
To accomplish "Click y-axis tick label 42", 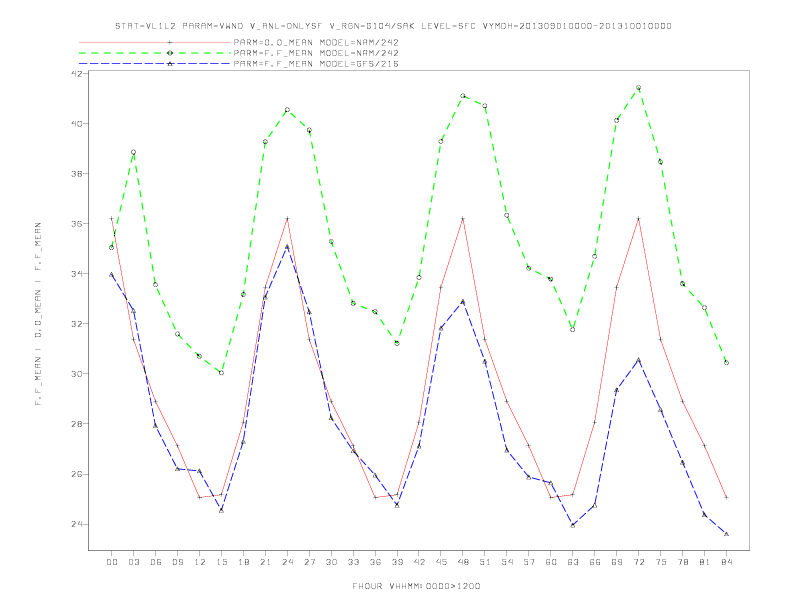I will [77, 73].
